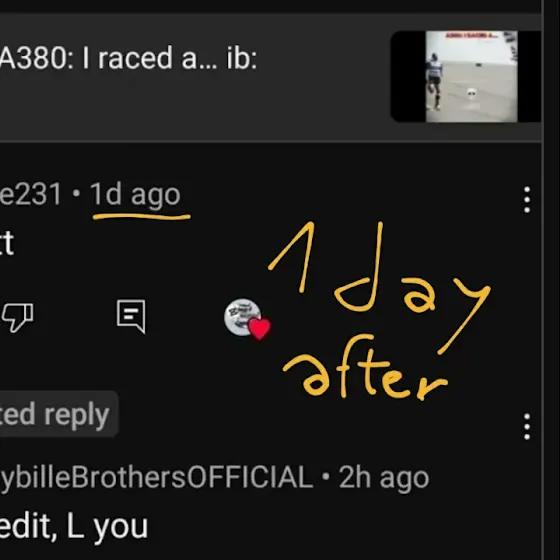
Task: Click the creator heart badge on the comment
Action: [x=247, y=319]
